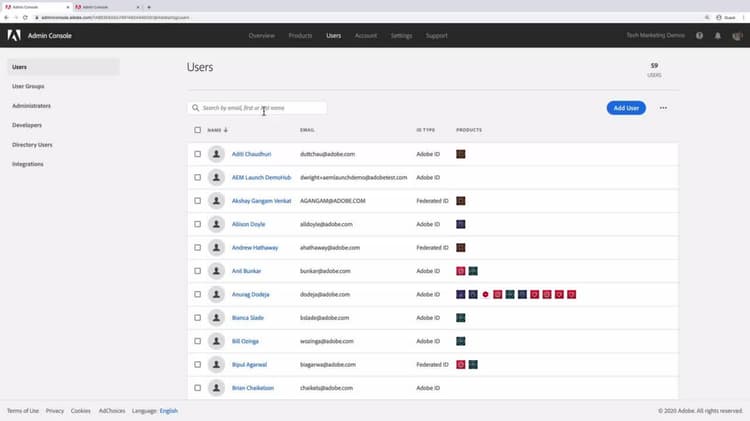The width and height of the screenshot is (750, 421).
Task: Open the Language English selector
Action: 168,411
